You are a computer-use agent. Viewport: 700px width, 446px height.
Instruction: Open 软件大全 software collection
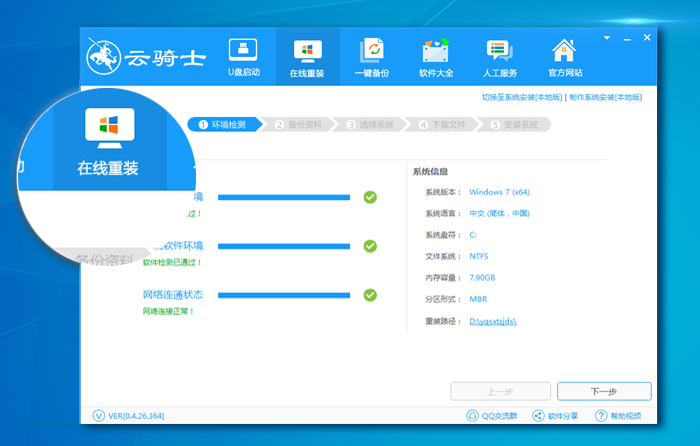click(436, 58)
